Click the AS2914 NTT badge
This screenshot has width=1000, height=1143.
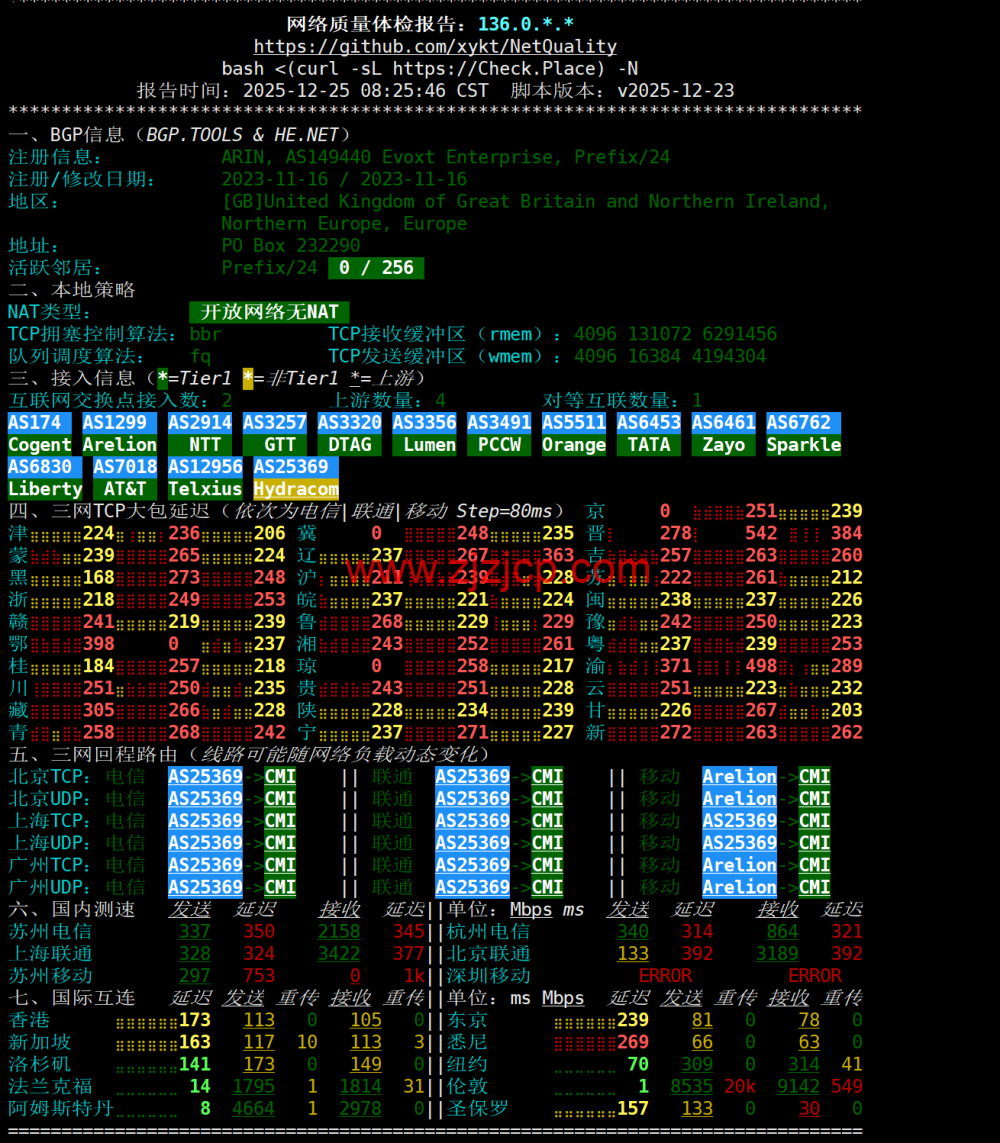point(199,433)
